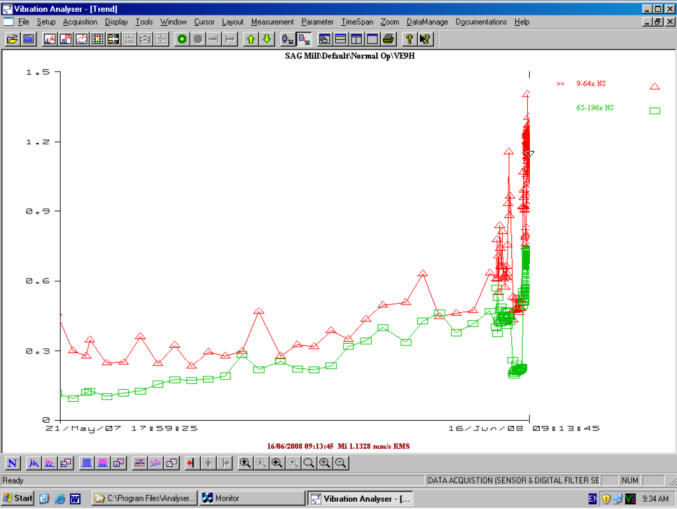Click the trend-with-alarm-limits icon in bottom toolbar

point(139,463)
